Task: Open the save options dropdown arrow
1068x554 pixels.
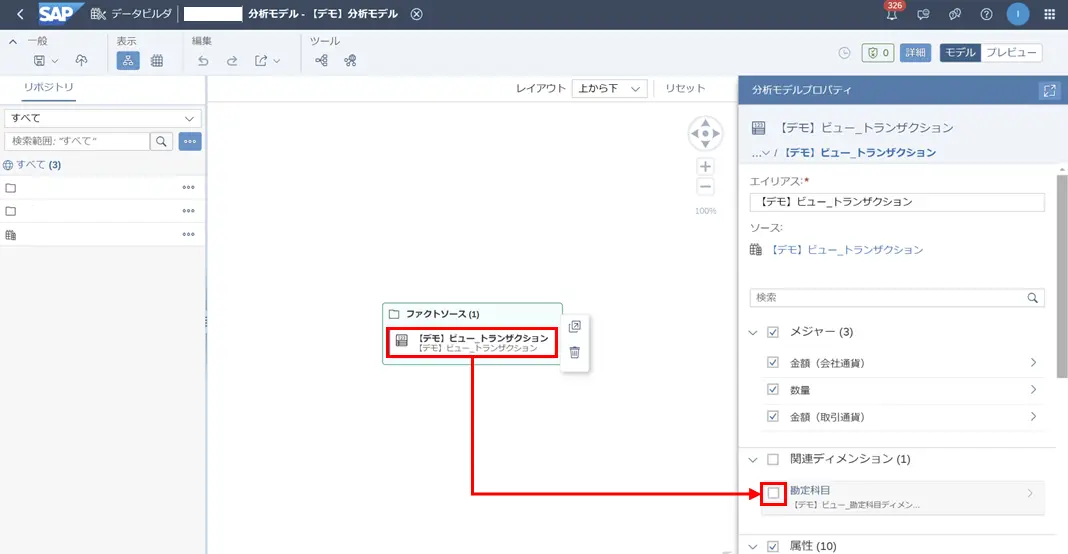Action: click(55, 61)
